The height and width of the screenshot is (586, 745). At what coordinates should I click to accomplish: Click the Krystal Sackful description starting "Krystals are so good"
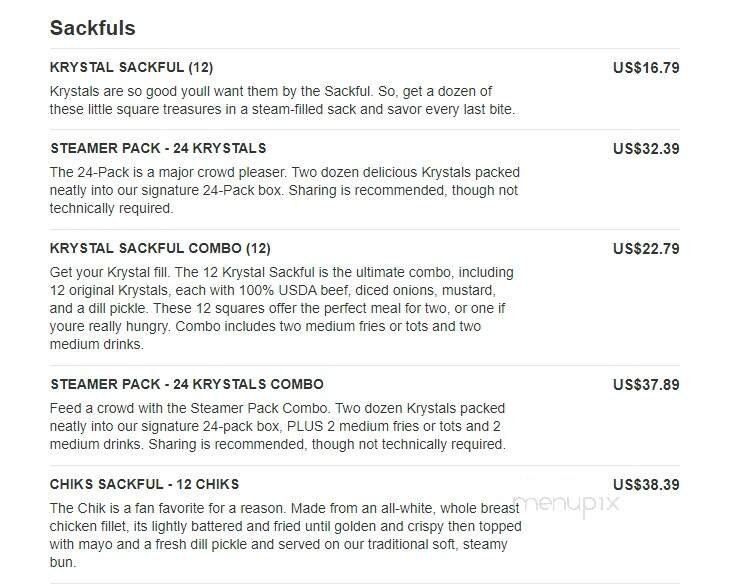point(283,99)
